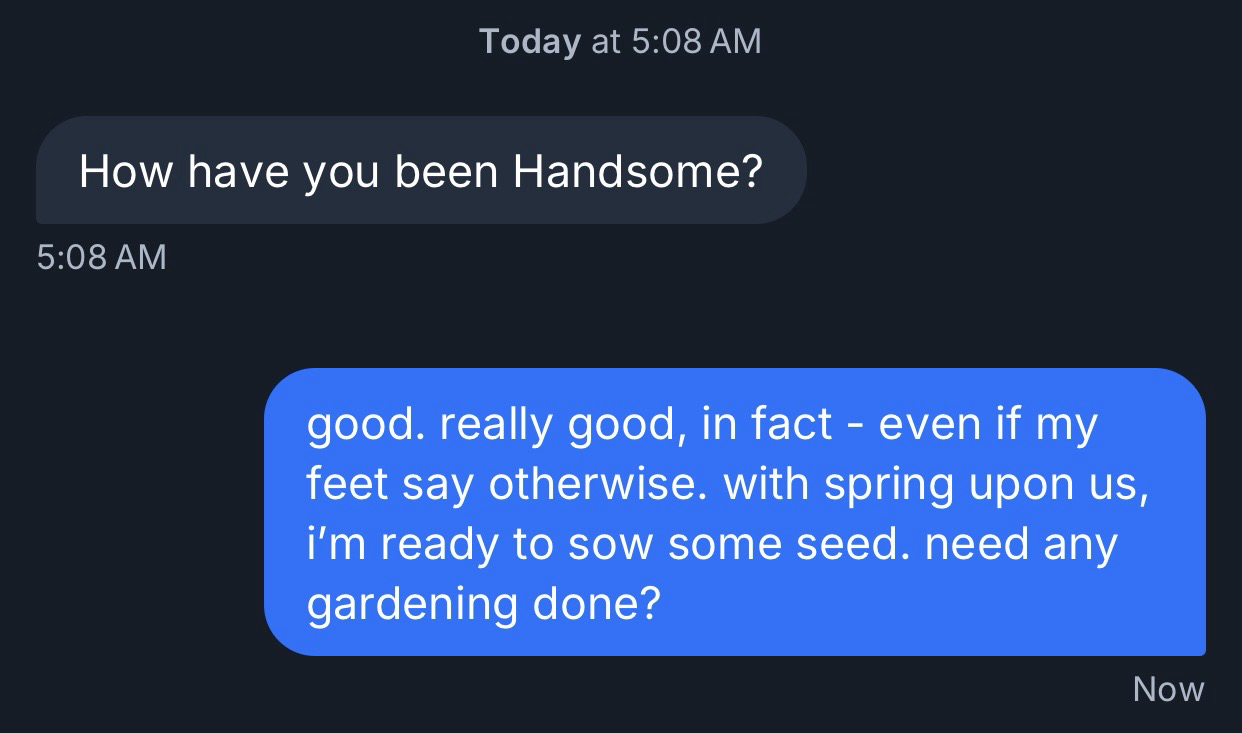Click "gardening done?" in the sent message
The height and width of the screenshot is (733, 1242).
[483, 605]
